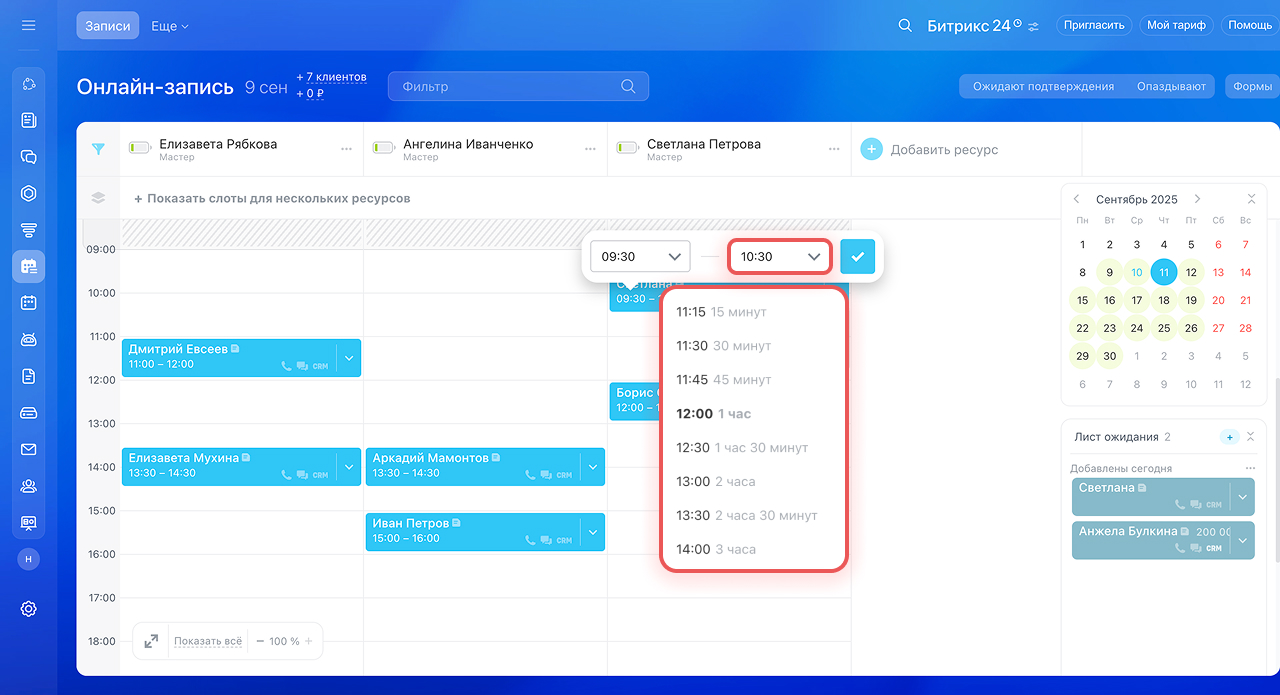Click Добавить ресурс to add a resource
The height and width of the screenshot is (695, 1280).
coord(930,150)
